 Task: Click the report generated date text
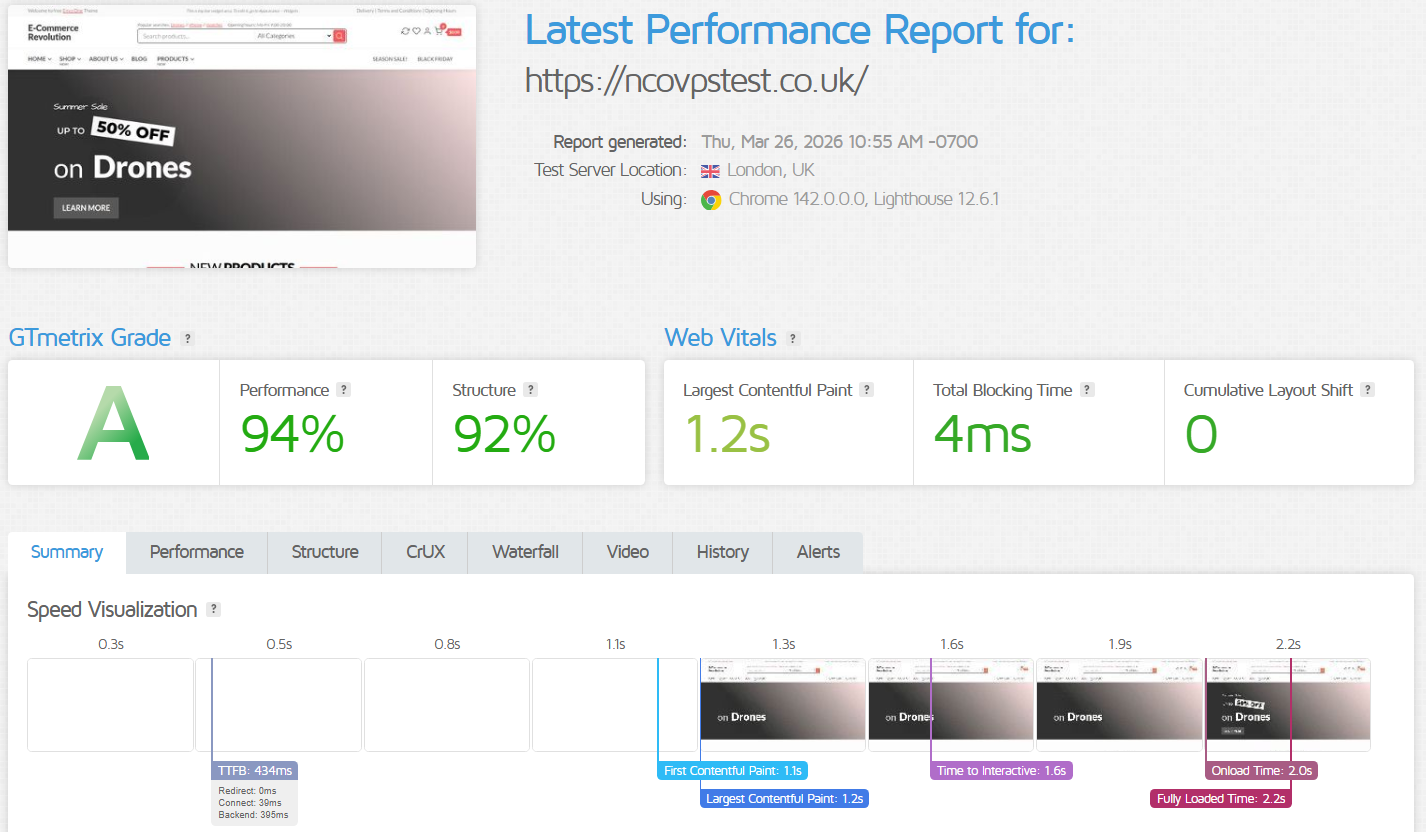pos(839,142)
